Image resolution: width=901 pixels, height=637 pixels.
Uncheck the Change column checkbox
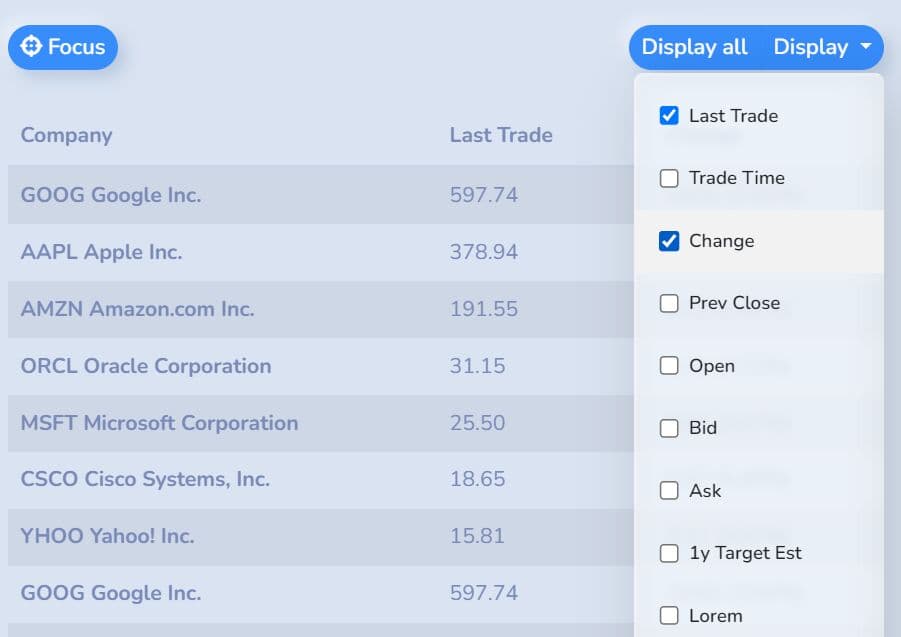pos(669,241)
